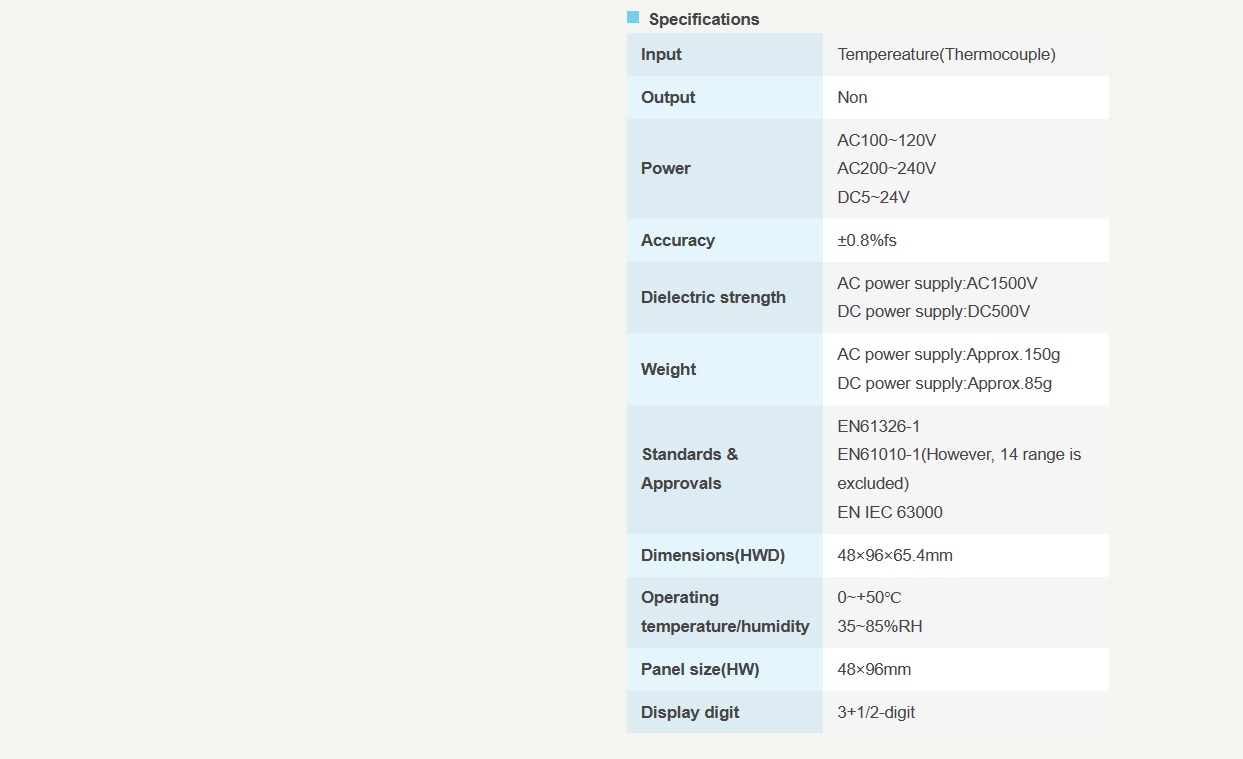Click the Tempereature(Thermocouple) value cell
Viewport: 1243px width, 759px height.
pos(946,54)
